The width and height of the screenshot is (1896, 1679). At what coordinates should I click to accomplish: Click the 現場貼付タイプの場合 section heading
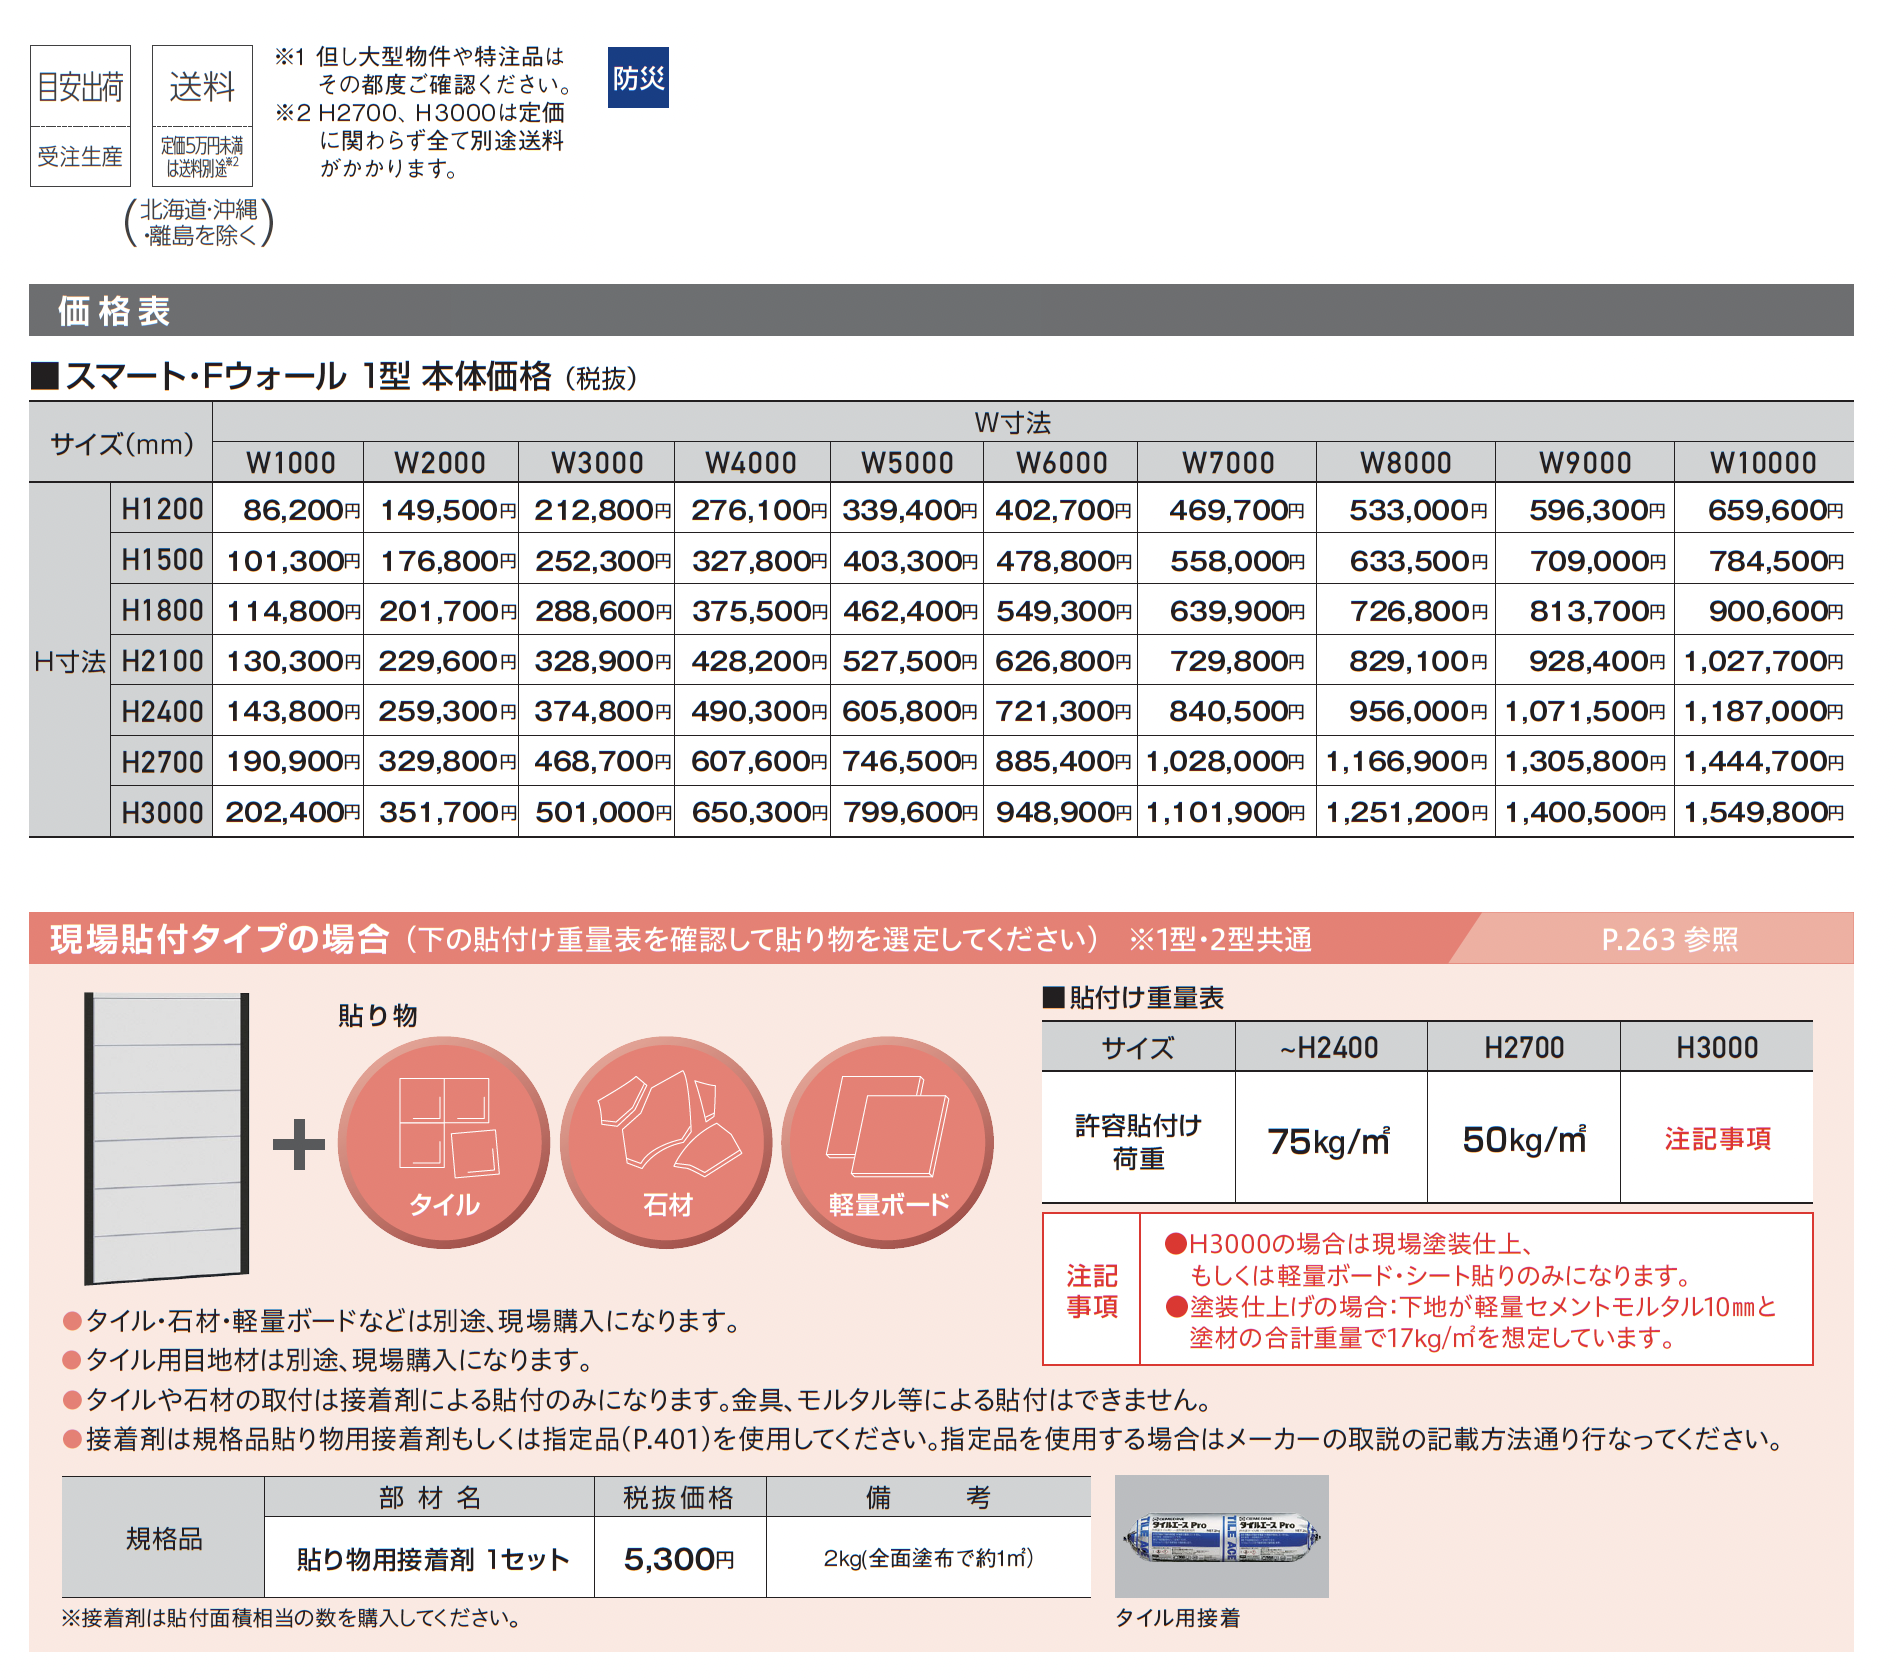220,940
